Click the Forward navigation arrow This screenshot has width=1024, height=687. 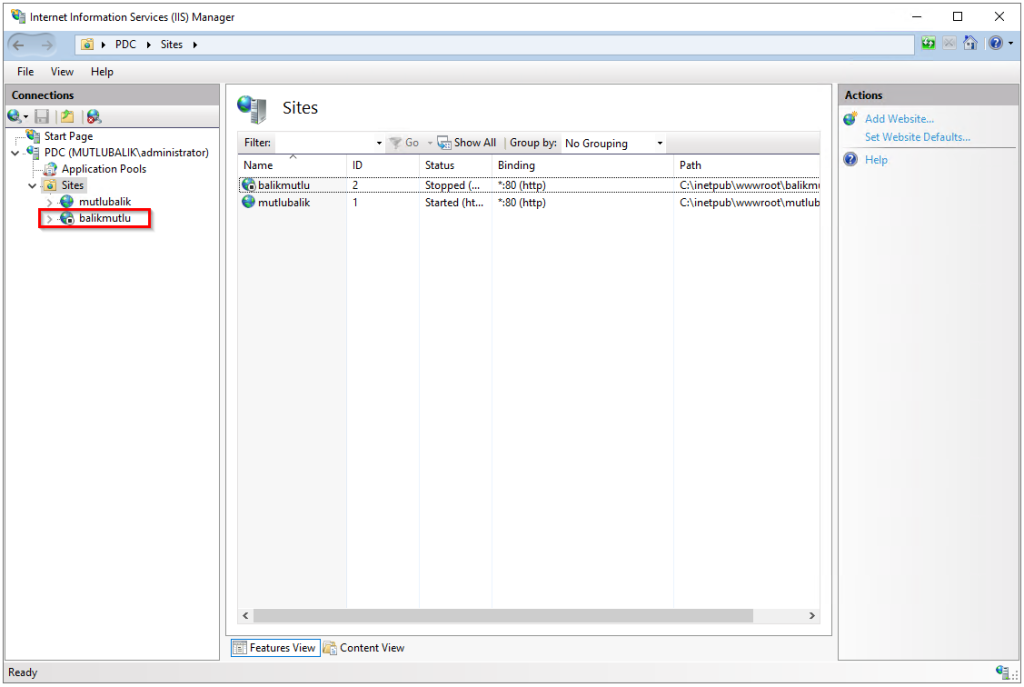coord(47,45)
